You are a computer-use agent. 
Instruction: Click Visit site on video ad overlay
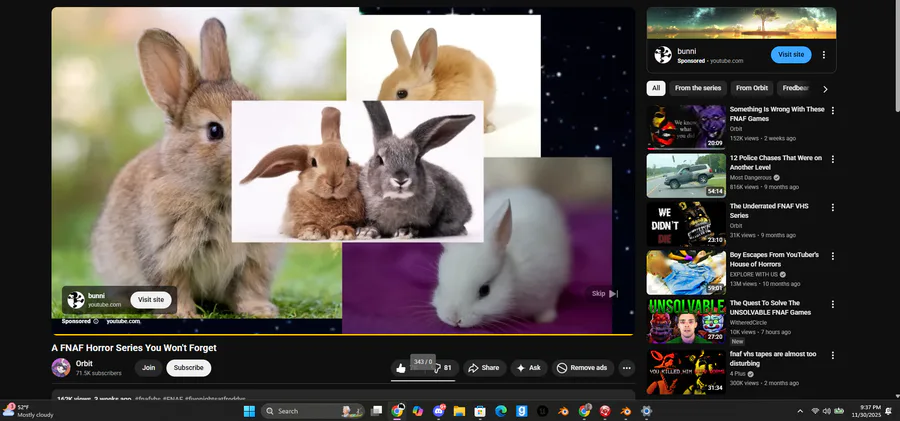(x=151, y=300)
